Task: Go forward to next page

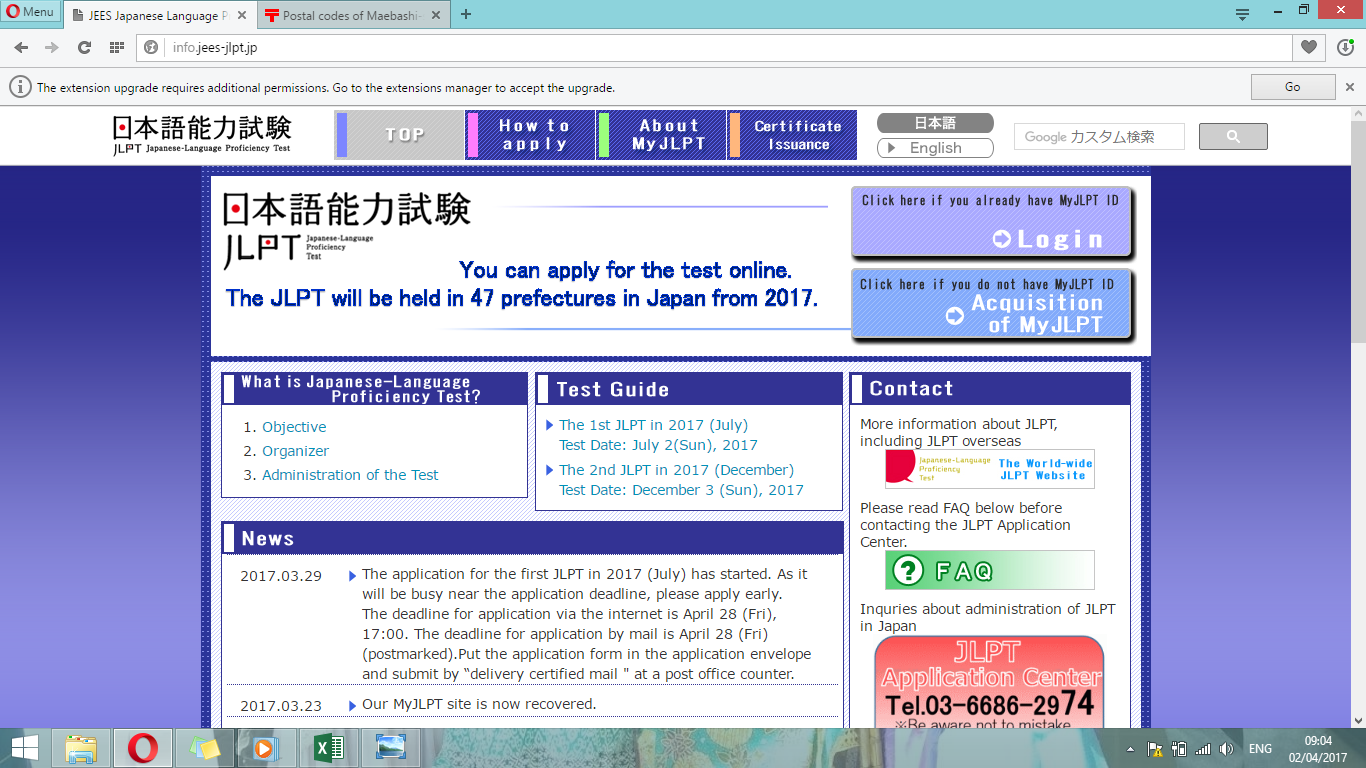Action: (52, 47)
